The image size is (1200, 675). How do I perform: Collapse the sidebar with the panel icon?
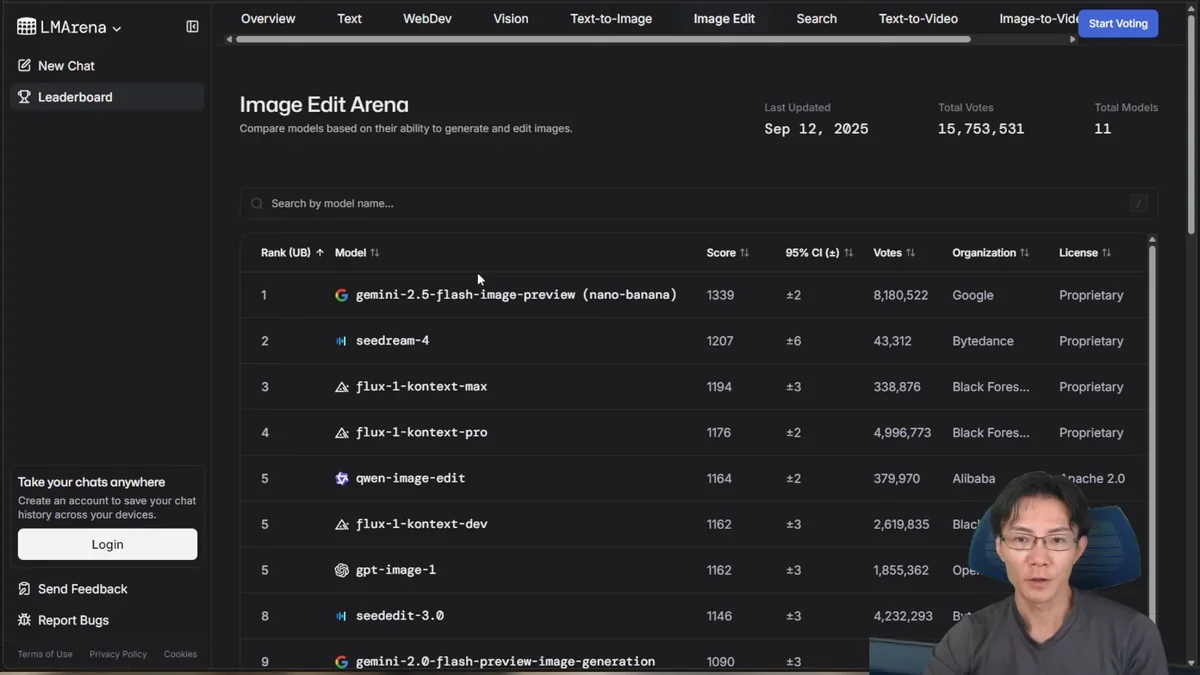(192, 27)
